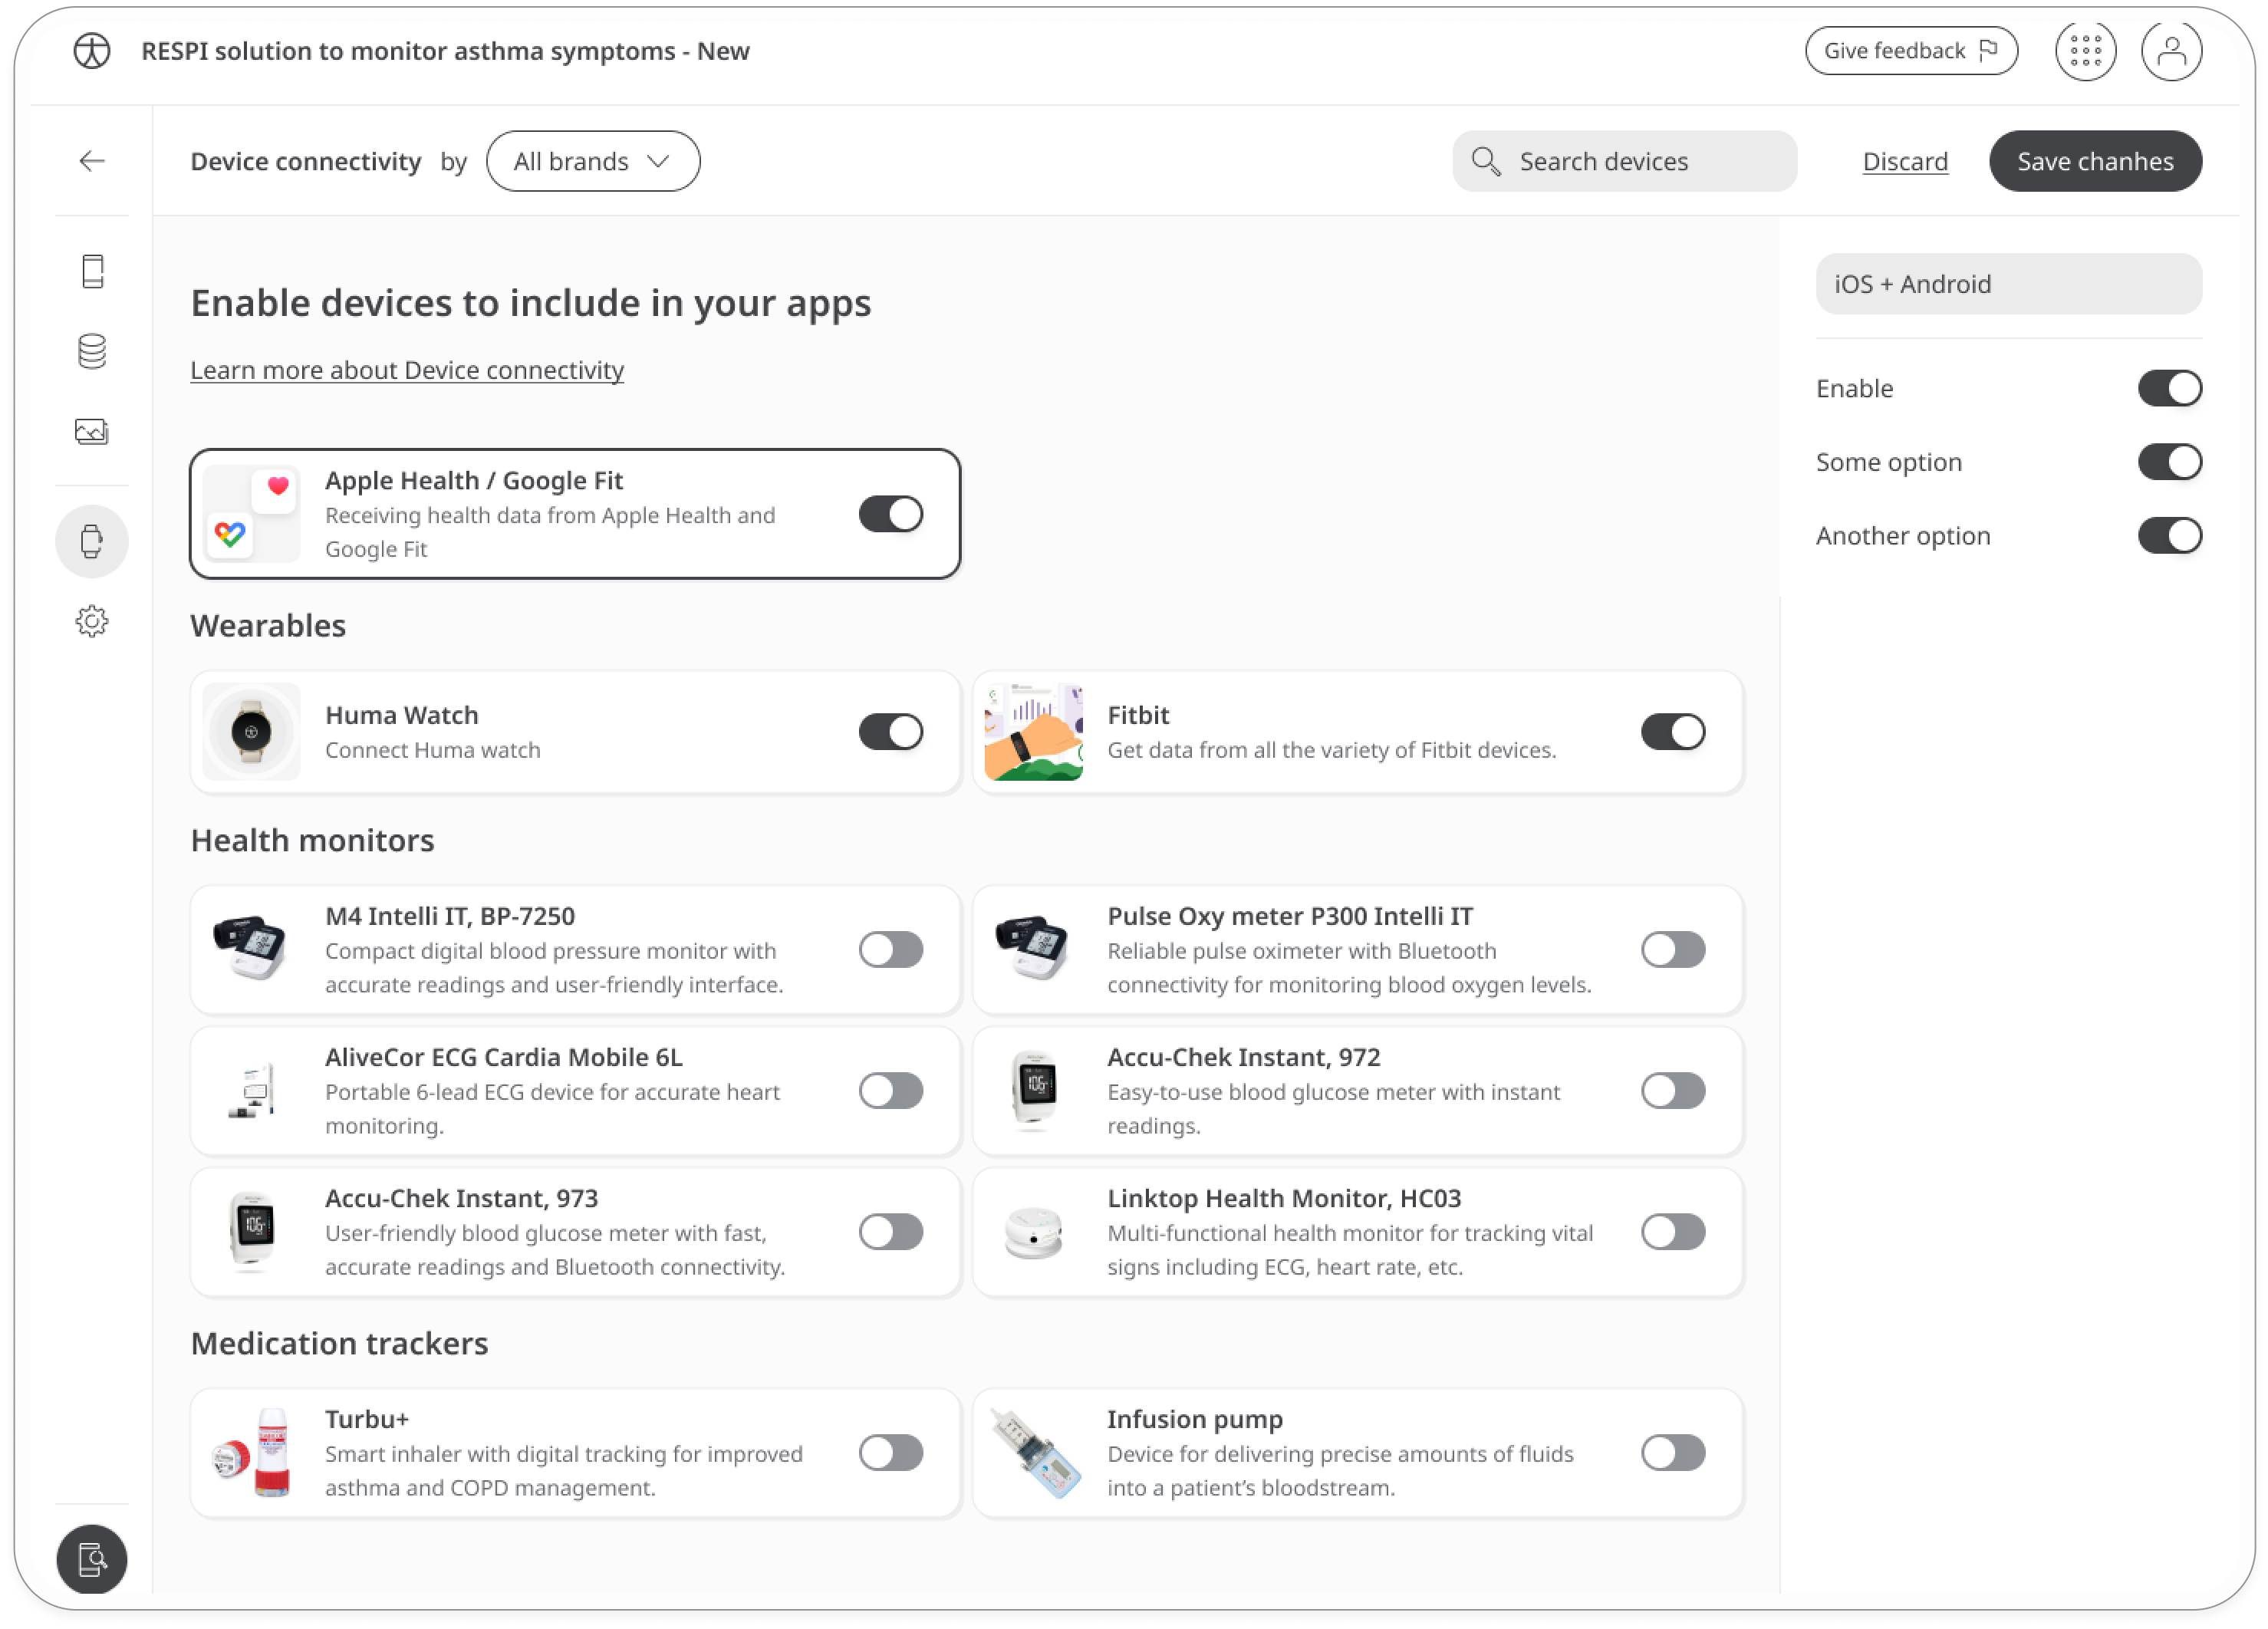Click the app logo icon in header
Image resolution: width=2268 pixels, height=1629 pixels.
[x=92, y=51]
